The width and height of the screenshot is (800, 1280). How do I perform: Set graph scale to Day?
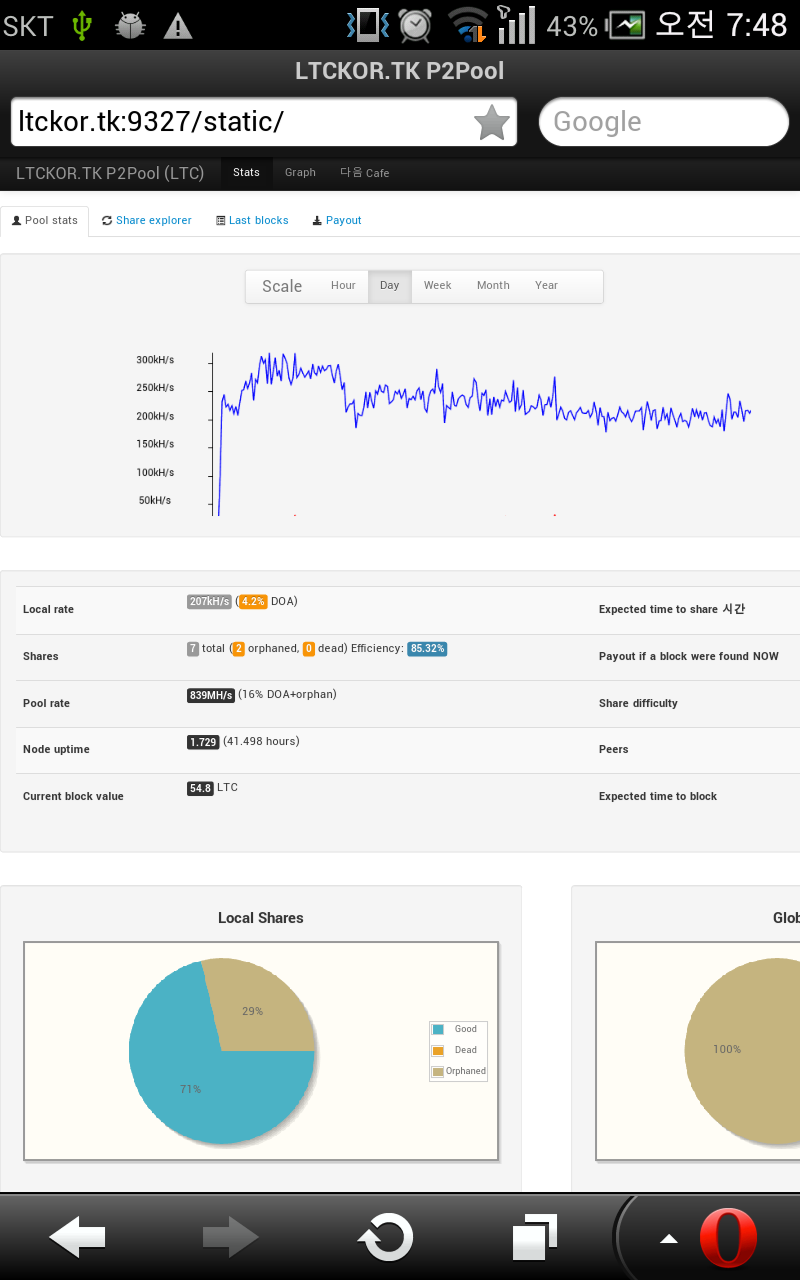[390, 286]
